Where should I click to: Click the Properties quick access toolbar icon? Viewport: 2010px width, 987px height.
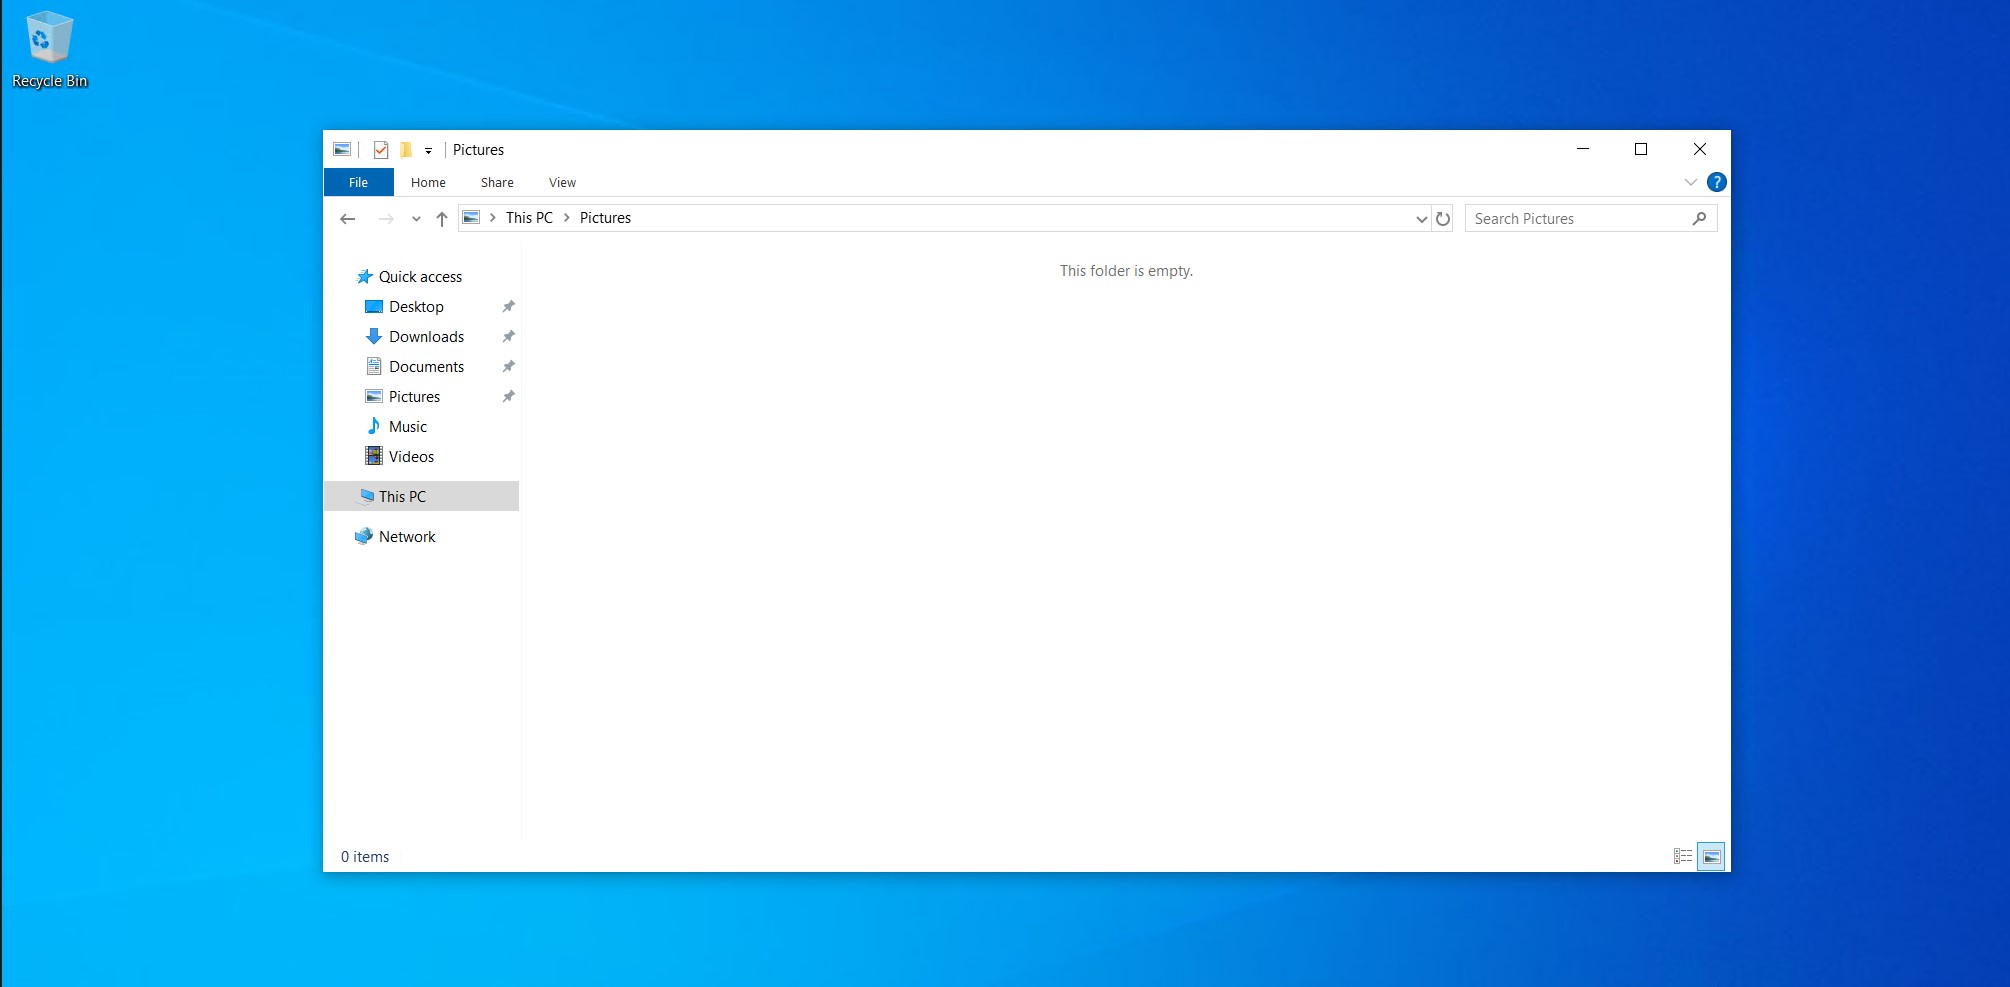click(x=381, y=150)
